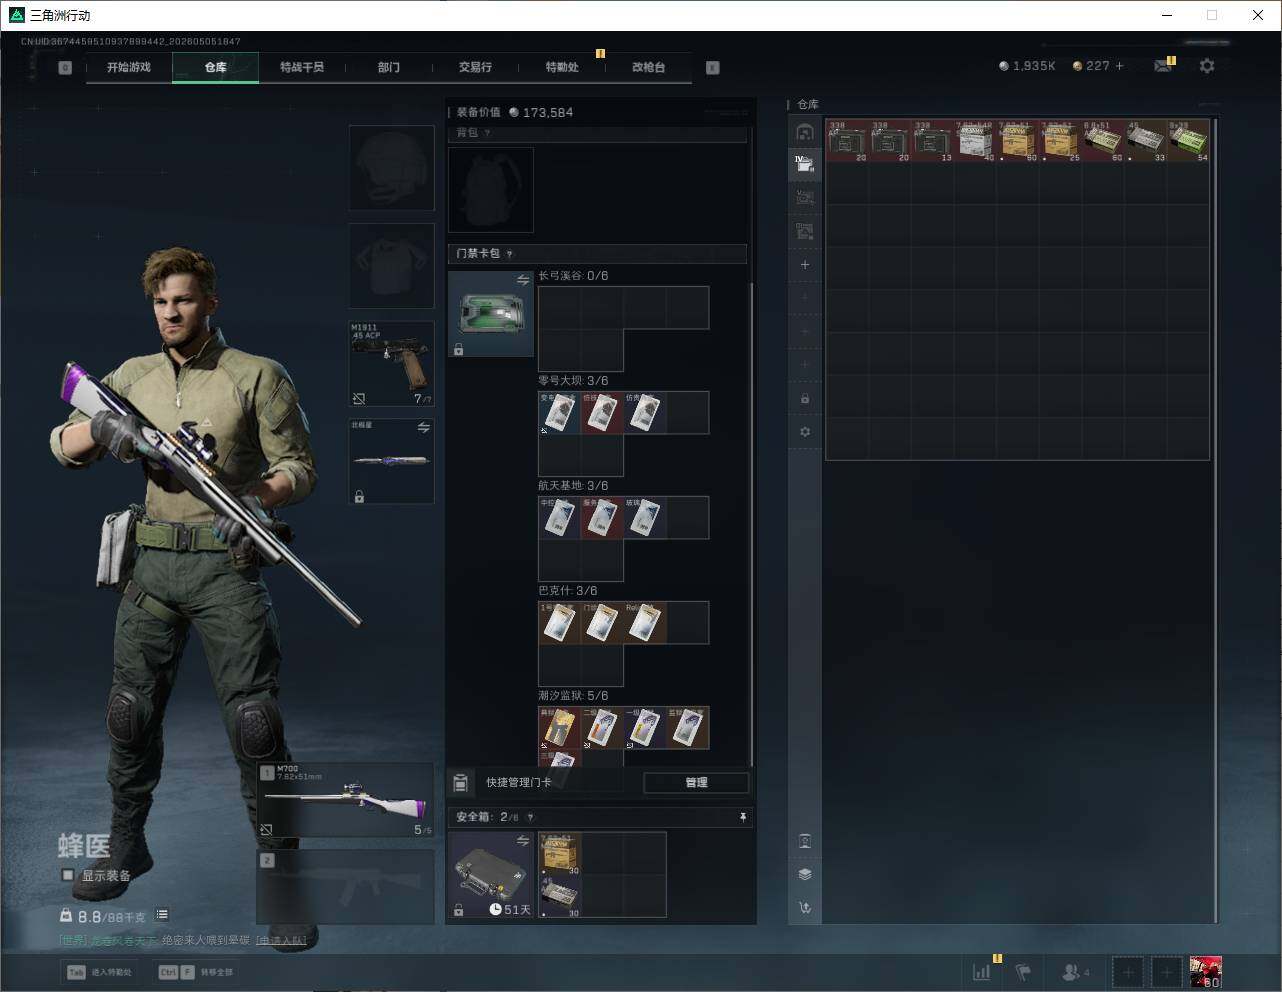Pin the 安全箱 panel
Screen dimensions: 1282x992
pos(743,817)
